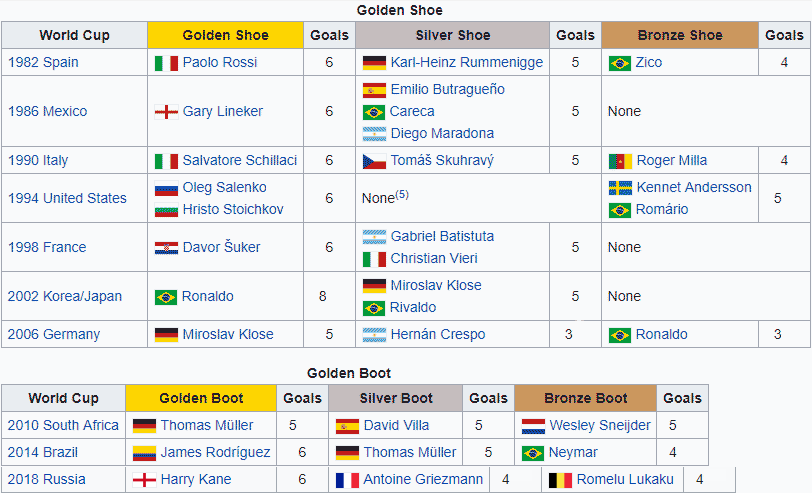Click the Bronze Boot column header
Viewport: 812px width, 493px height.
pyautogui.click(x=585, y=398)
